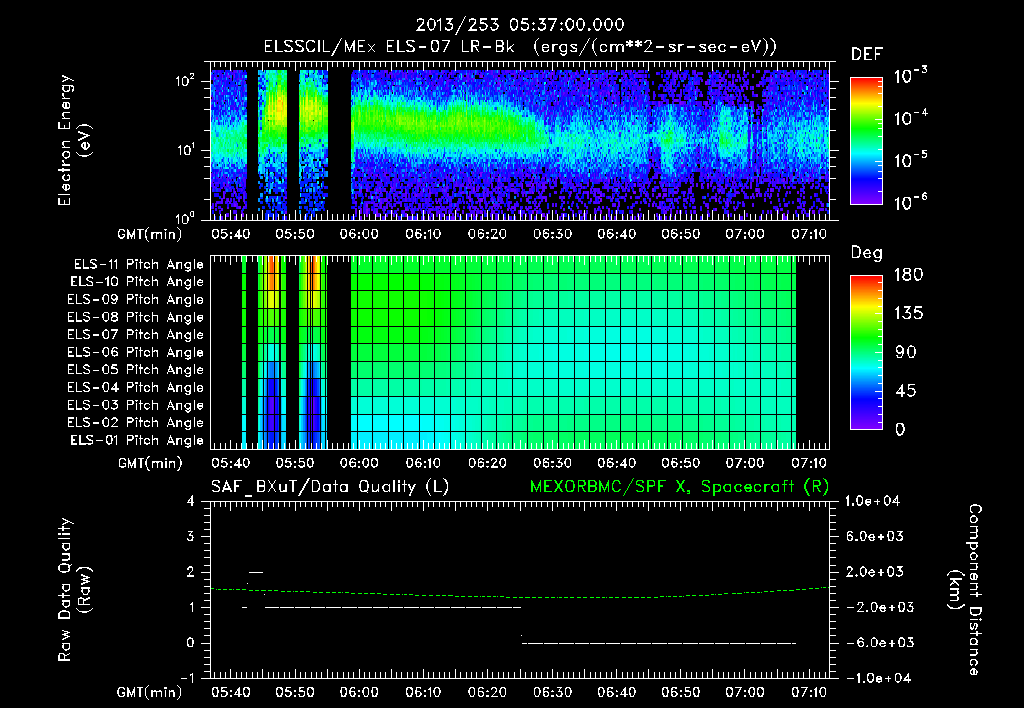Click the ELS-03 Pitch Angle row label
Viewport: 1024px width, 708px height.
coord(136,405)
